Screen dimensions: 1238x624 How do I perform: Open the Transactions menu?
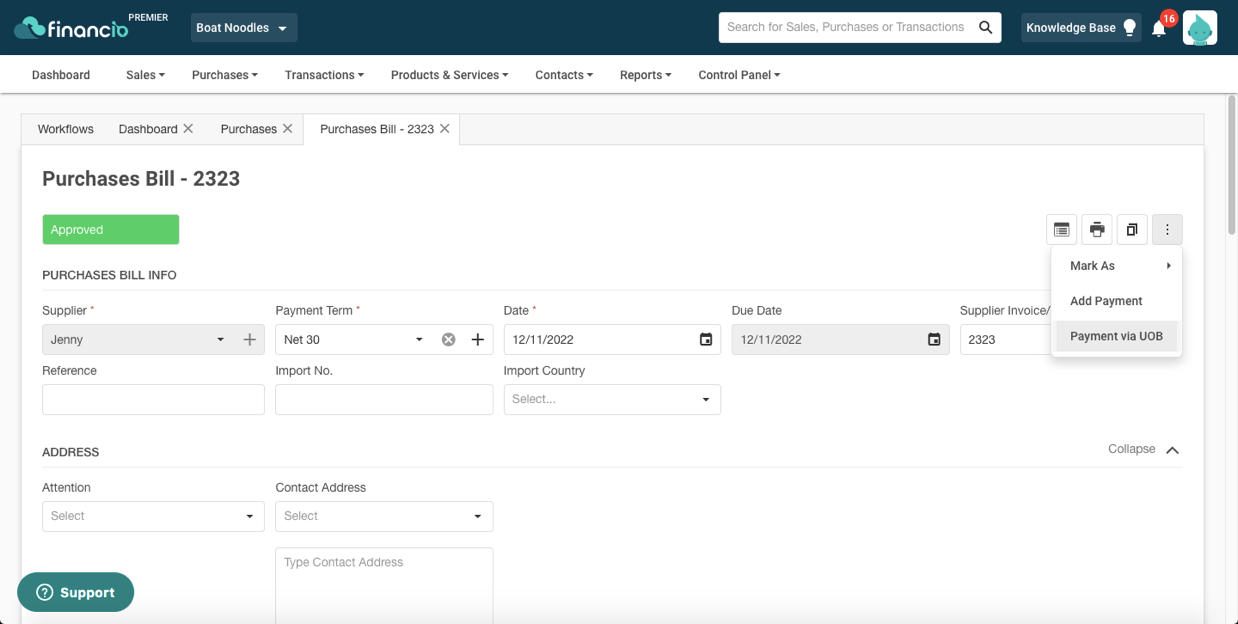click(324, 75)
